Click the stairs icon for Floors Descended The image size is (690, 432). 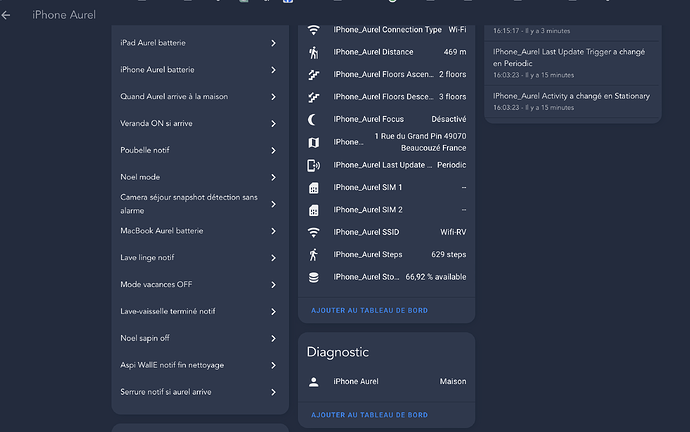click(313, 97)
